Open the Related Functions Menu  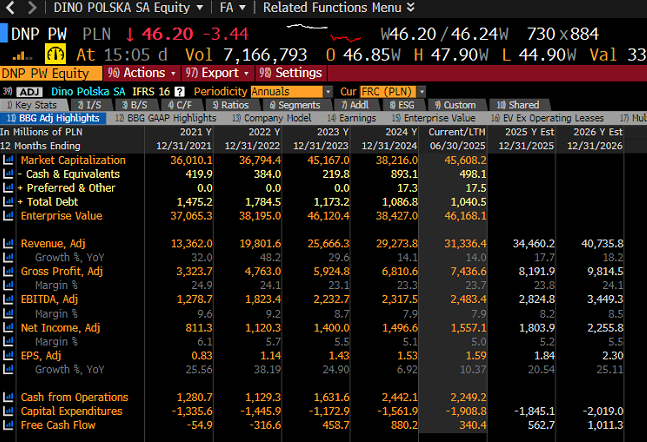click(337, 8)
